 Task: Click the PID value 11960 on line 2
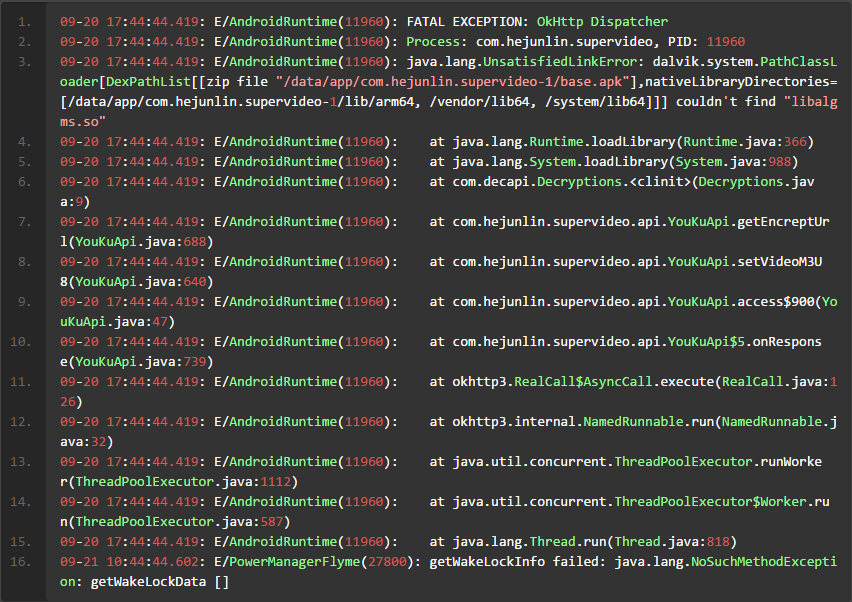(x=725, y=41)
